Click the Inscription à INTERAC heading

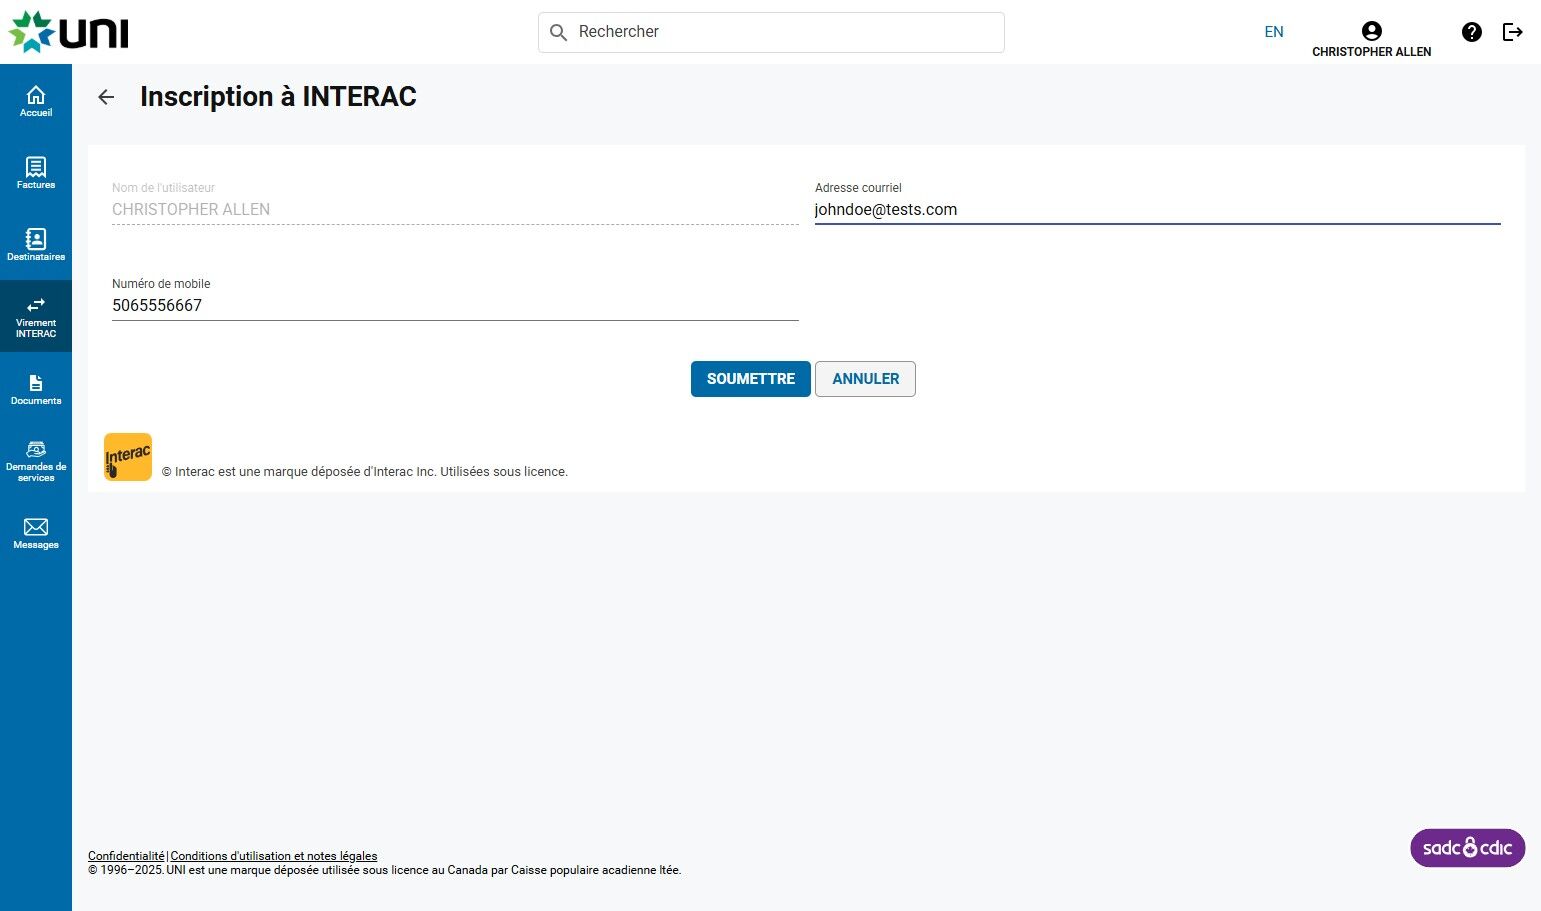point(278,97)
